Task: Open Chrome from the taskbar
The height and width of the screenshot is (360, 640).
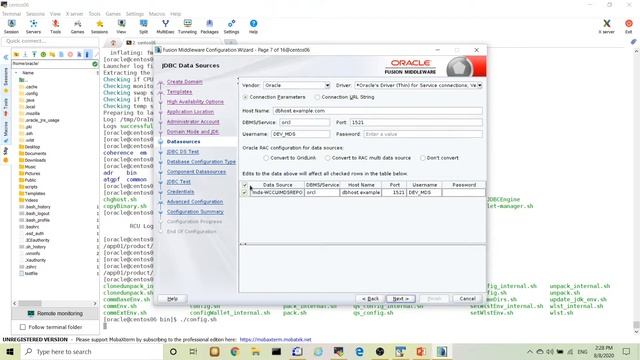Action: tap(235, 351)
